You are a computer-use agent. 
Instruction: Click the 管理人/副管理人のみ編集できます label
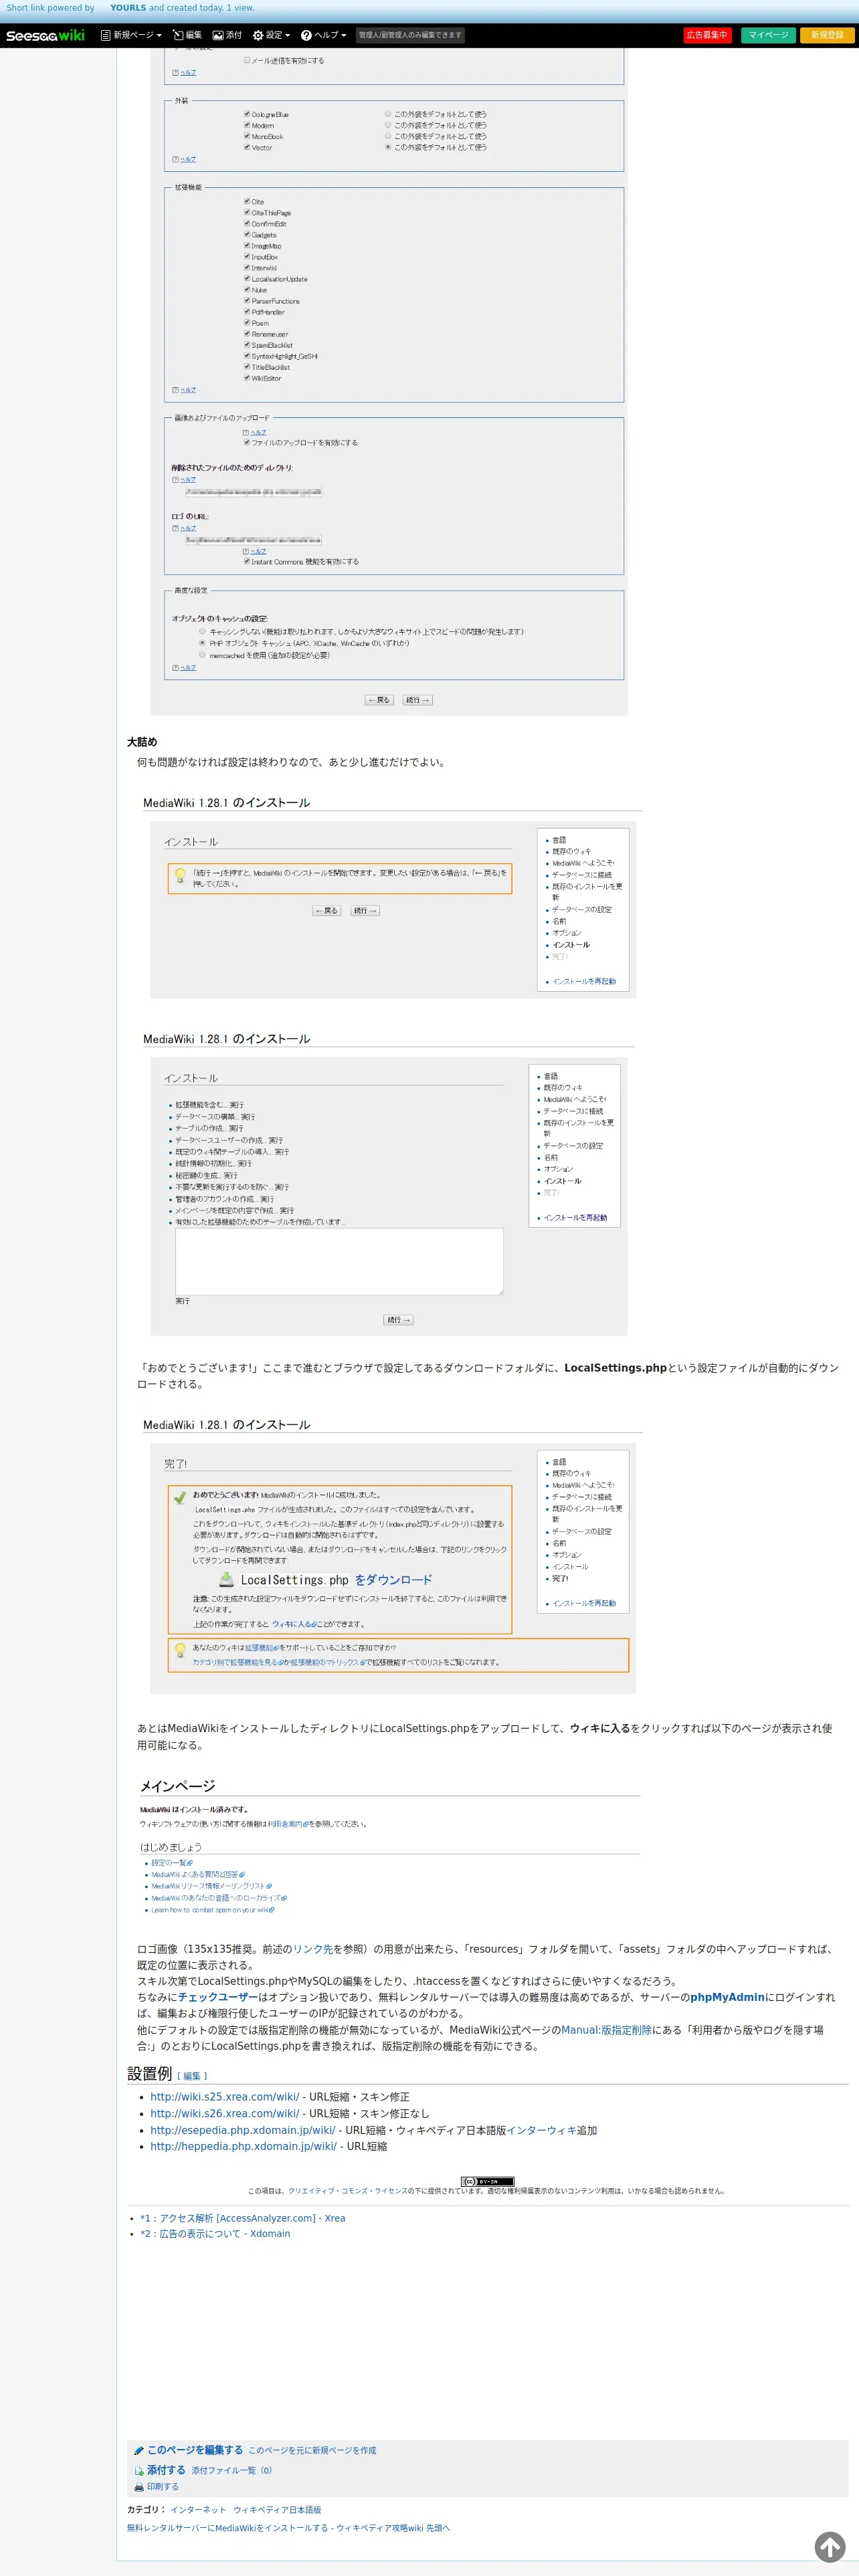(410, 35)
